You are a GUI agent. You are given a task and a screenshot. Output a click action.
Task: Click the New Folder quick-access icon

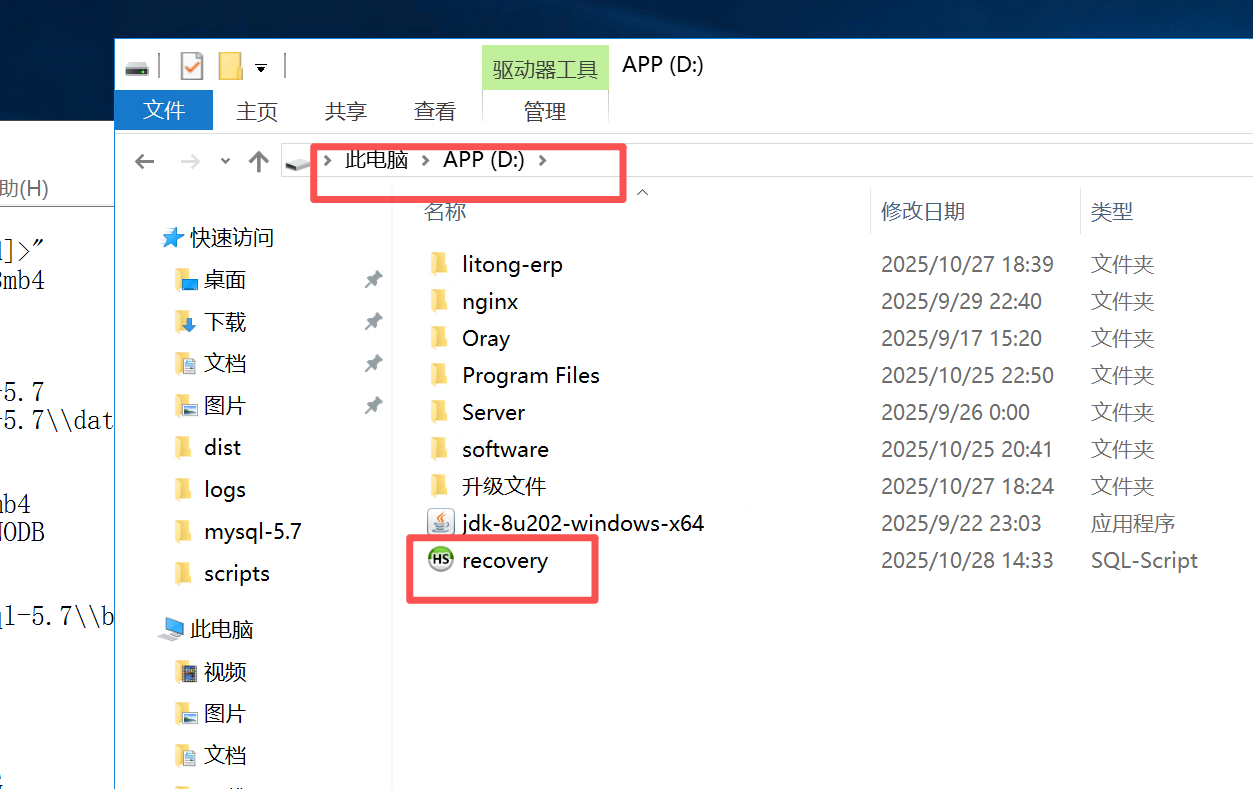[231, 66]
